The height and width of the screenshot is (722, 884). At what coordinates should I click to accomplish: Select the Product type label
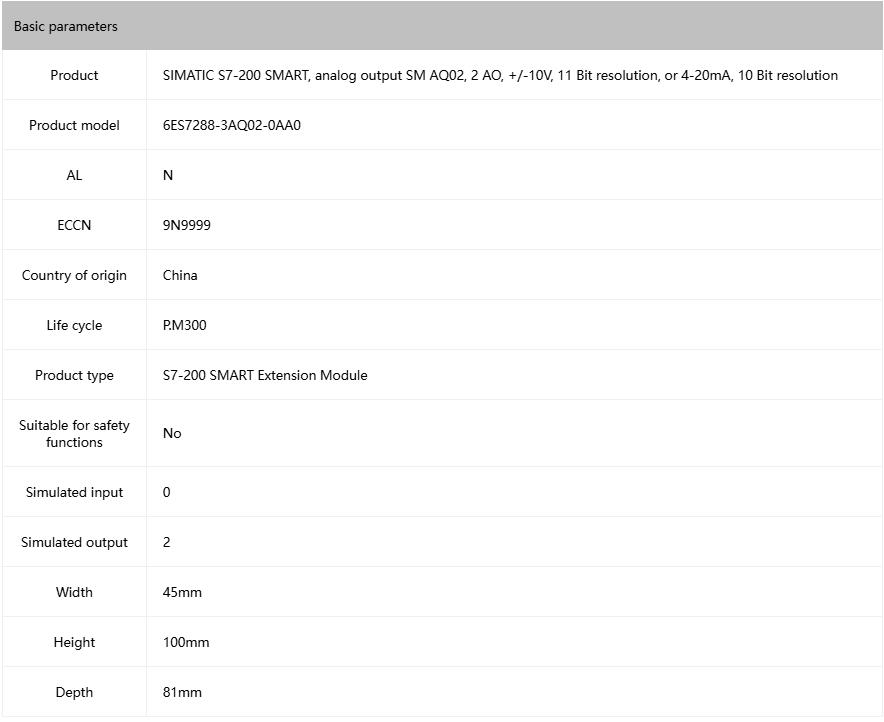tap(74, 375)
